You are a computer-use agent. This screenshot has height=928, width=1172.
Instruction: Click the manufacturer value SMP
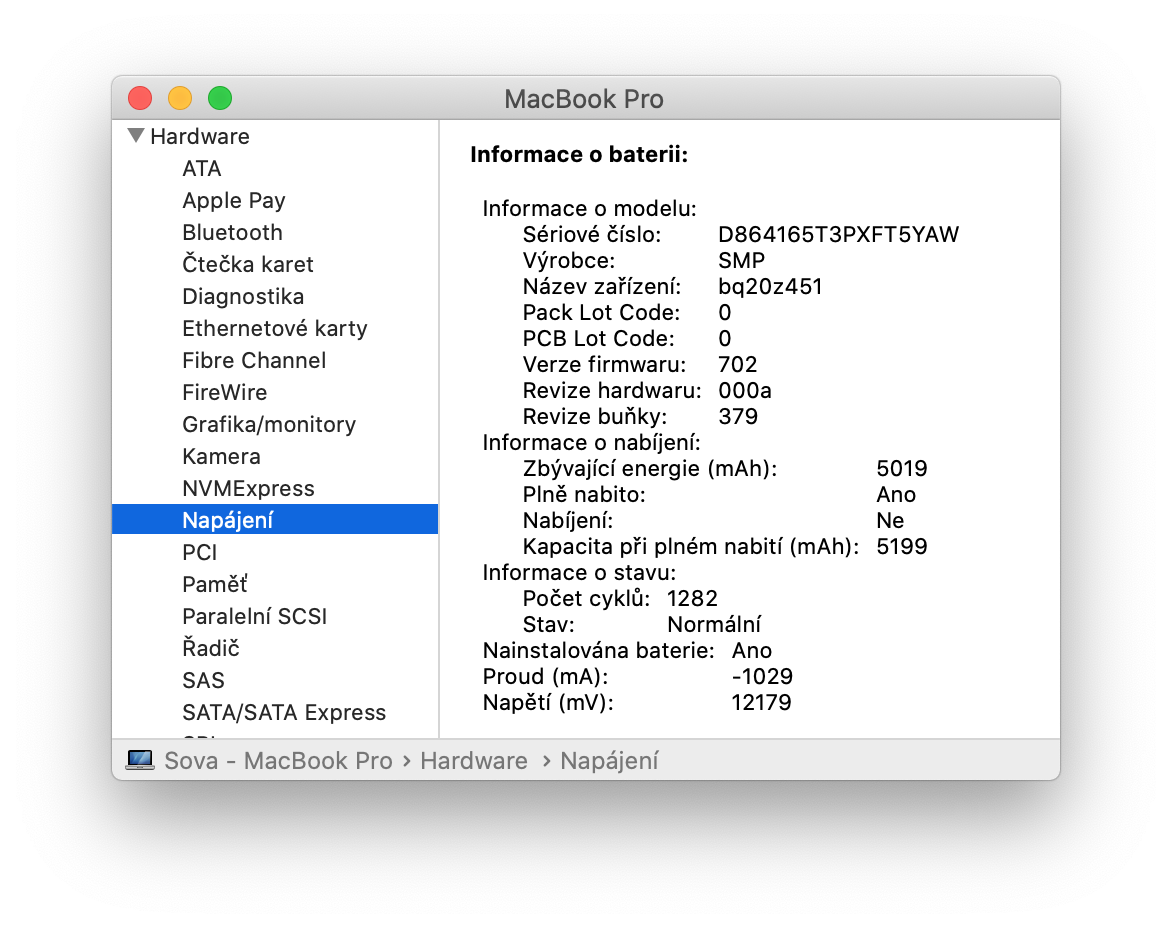point(741,261)
